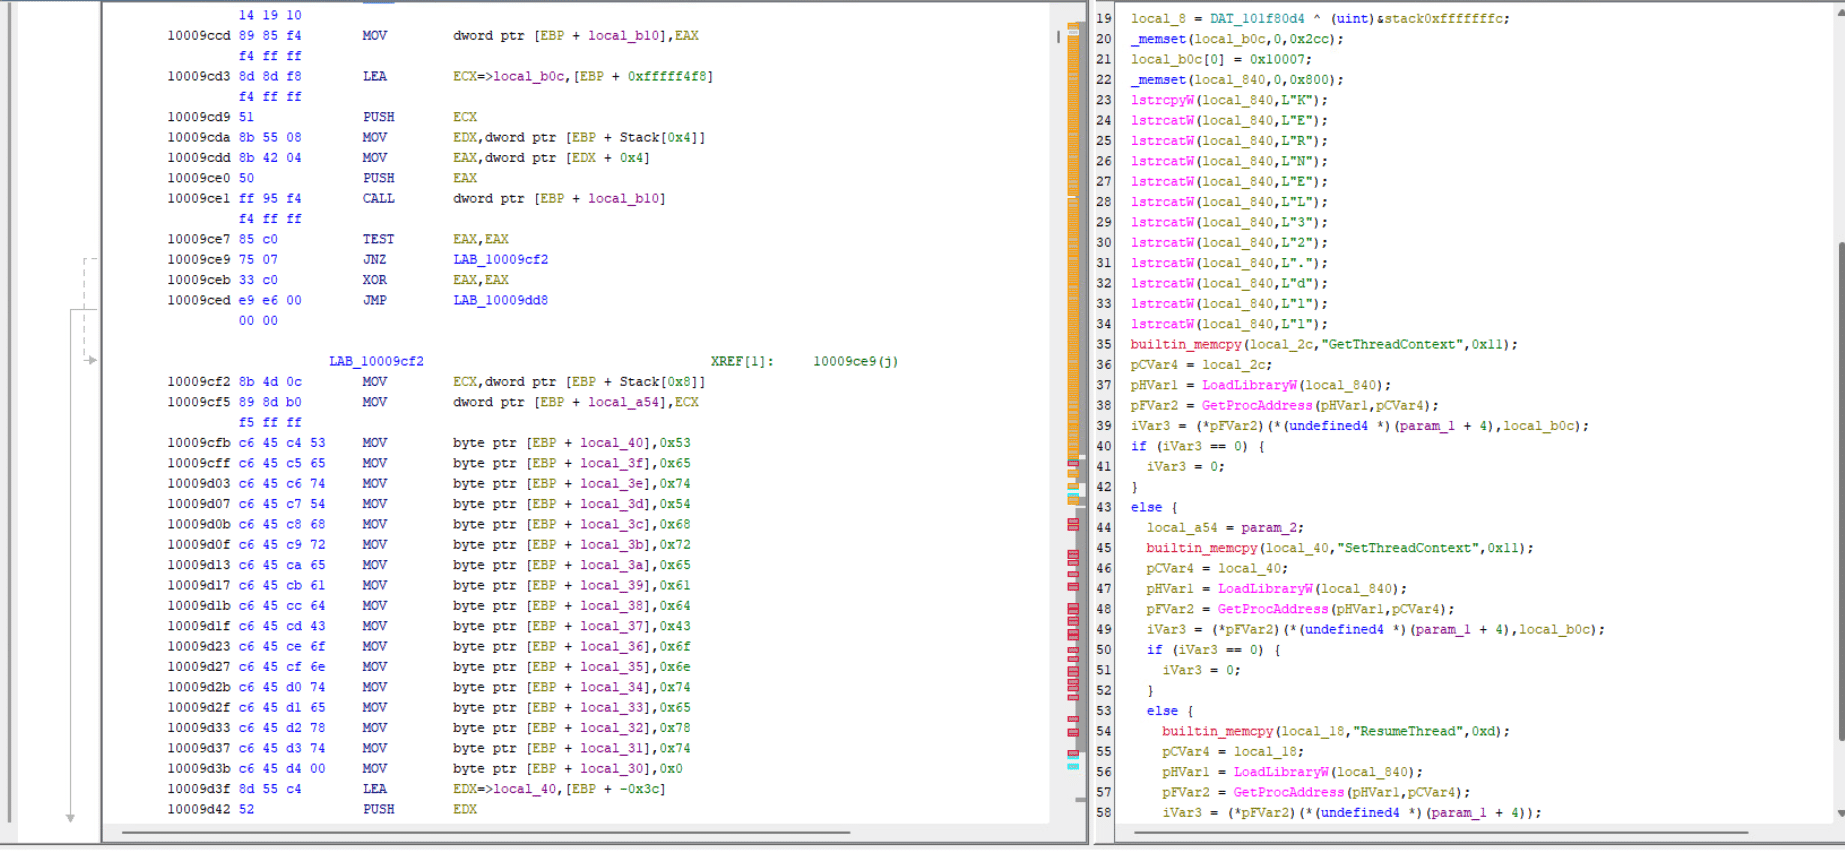The image size is (1845, 851).
Task: Click the decompiler vertical scrollbar thumb
Action: click(x=1840, y=490)
